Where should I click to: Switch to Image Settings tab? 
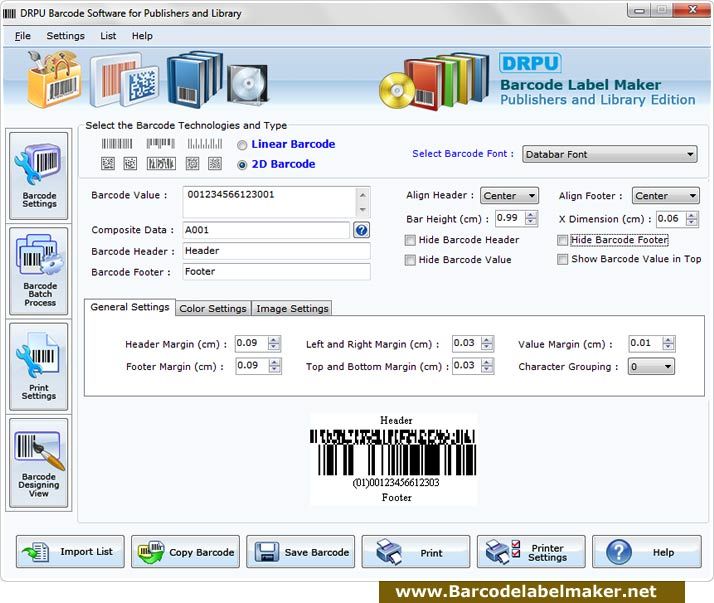coord(292,309)
